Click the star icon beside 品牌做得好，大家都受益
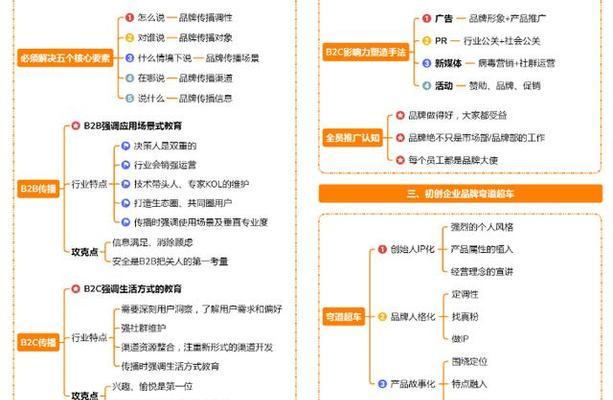The height and width of the screenshot is (400, 613). coord(400,115)
